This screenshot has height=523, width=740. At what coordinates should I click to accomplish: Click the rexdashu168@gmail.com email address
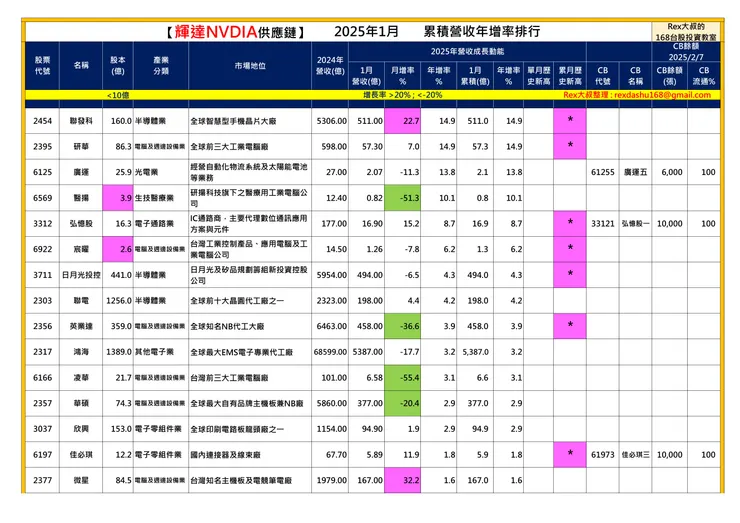click(x=662, y=95)
